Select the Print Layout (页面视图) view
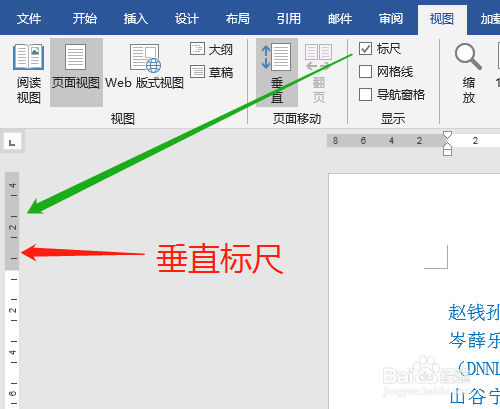Image resolution: width=500 pixels, height=409 pixels. point(76,73)
